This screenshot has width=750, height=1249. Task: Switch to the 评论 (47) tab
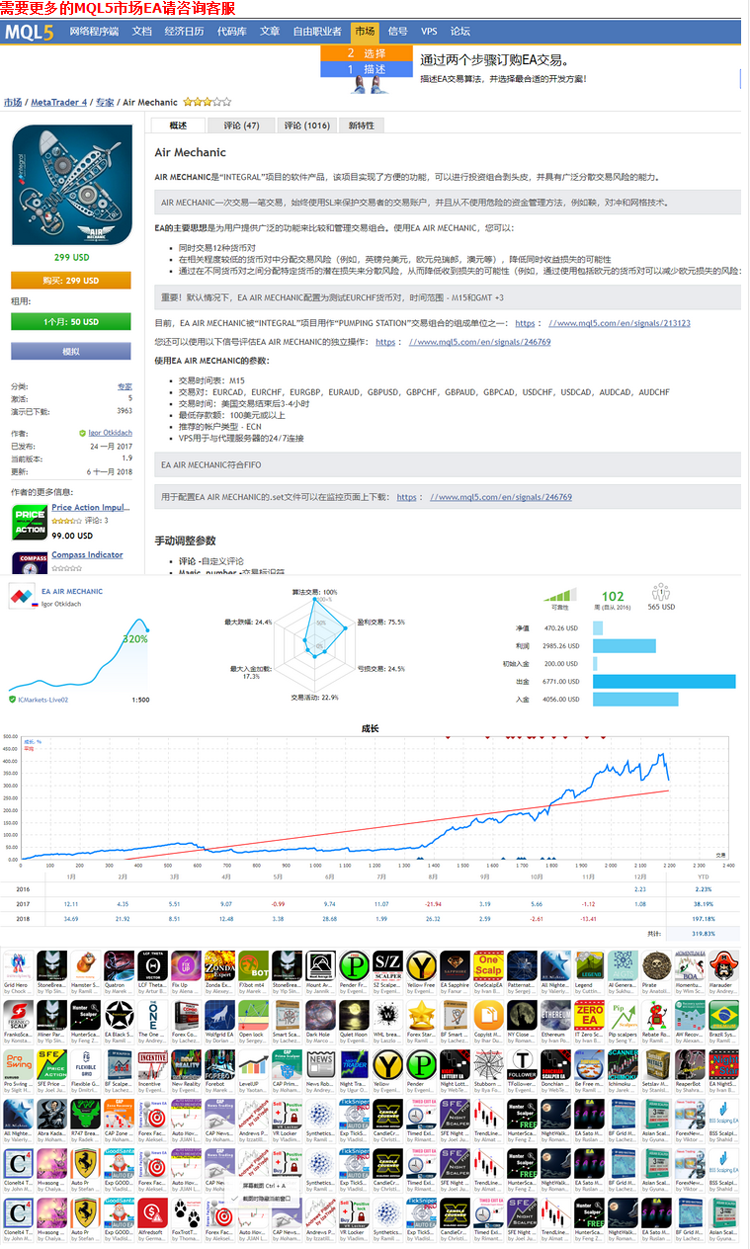pos(241,126)
